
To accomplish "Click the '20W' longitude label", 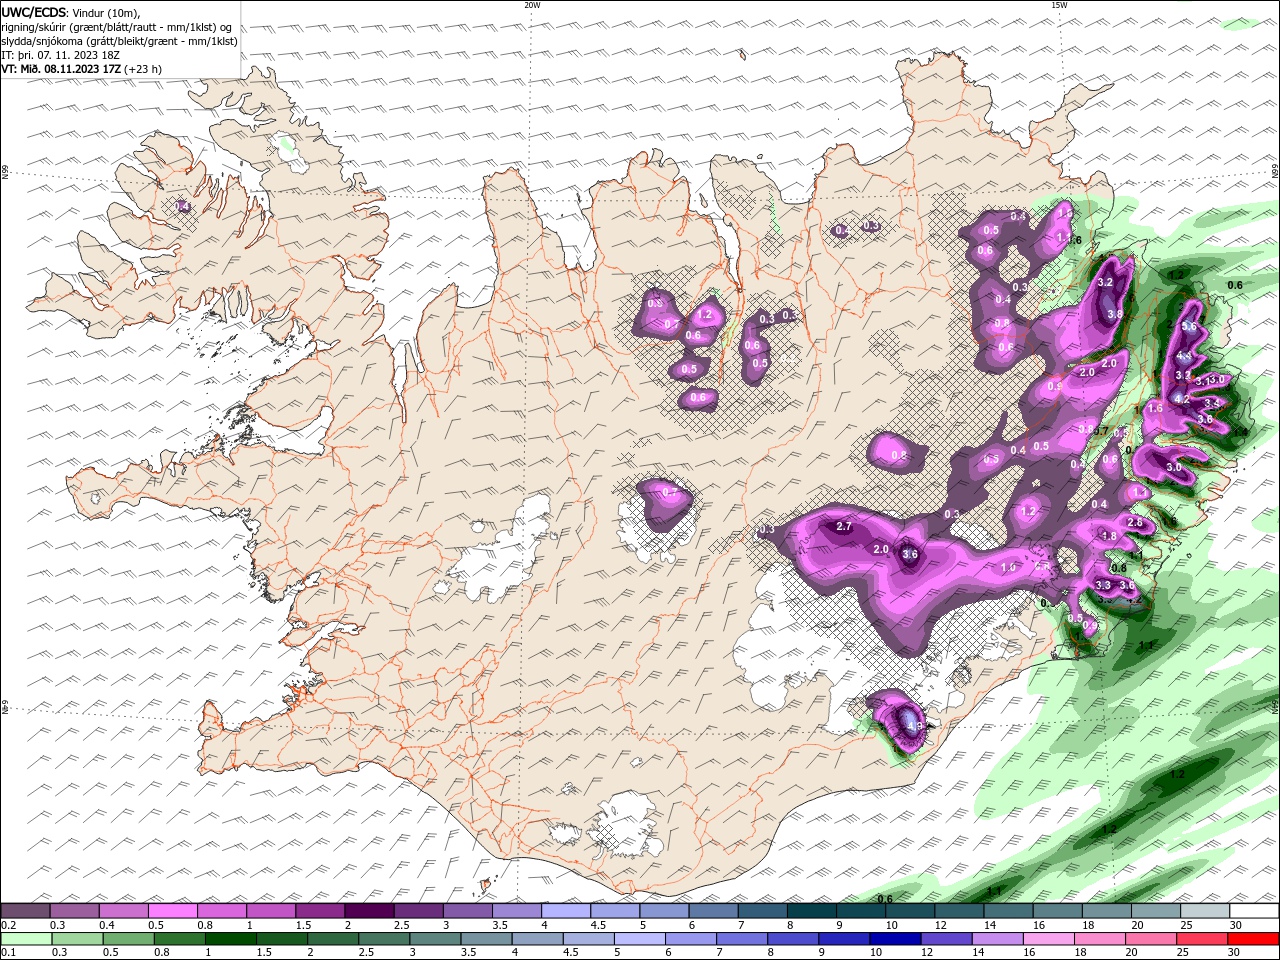I will pyautogui.click(x=532, y=5).
